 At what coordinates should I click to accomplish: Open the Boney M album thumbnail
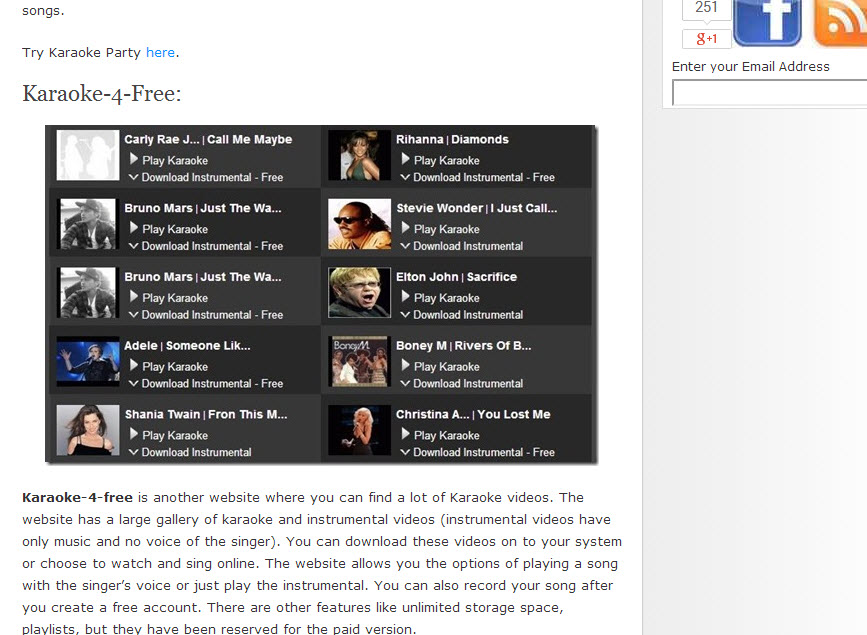359,361
